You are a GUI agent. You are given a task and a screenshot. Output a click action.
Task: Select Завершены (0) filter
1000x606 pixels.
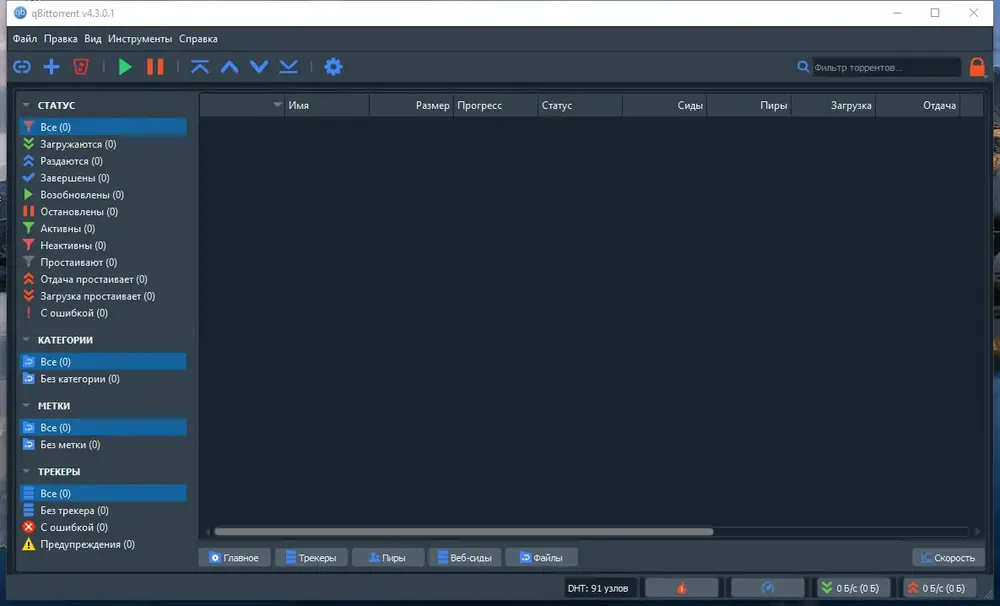(103, 178)
